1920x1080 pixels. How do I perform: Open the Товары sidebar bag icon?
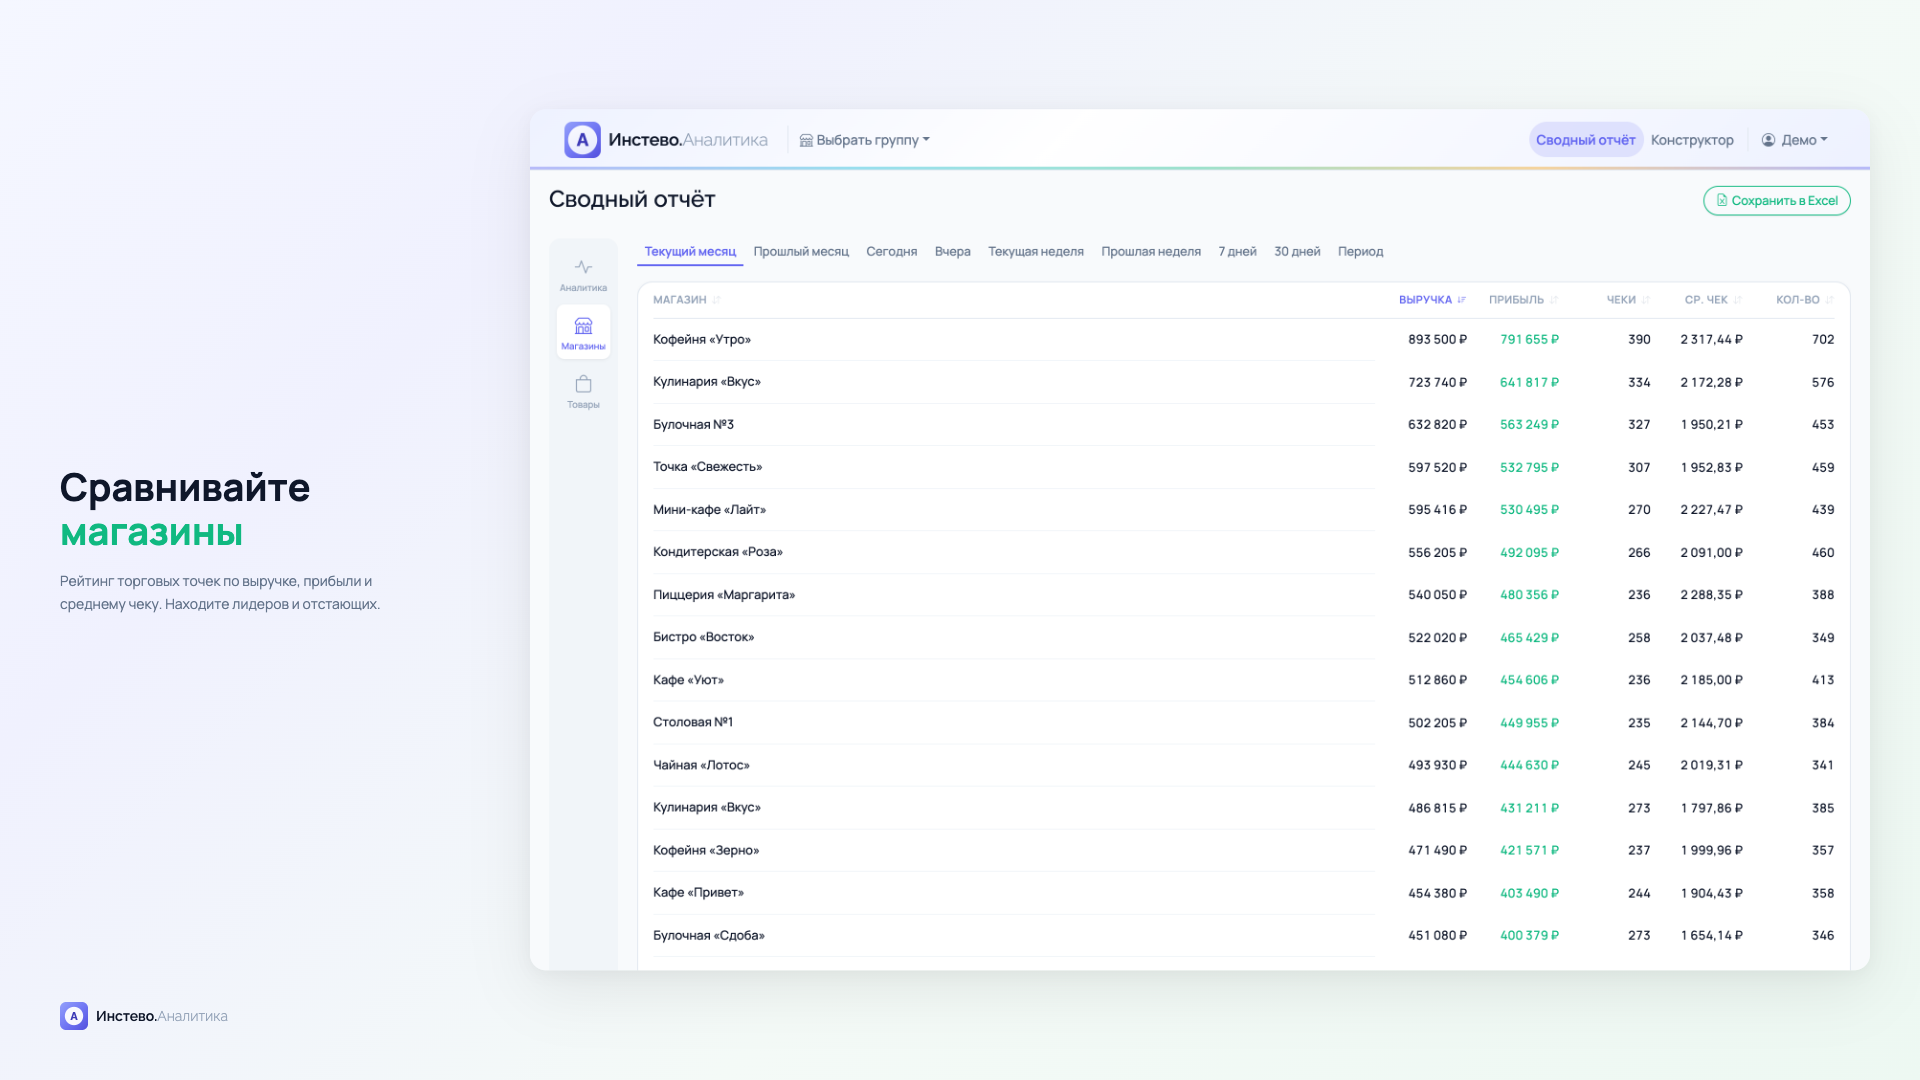click(583, 385)
